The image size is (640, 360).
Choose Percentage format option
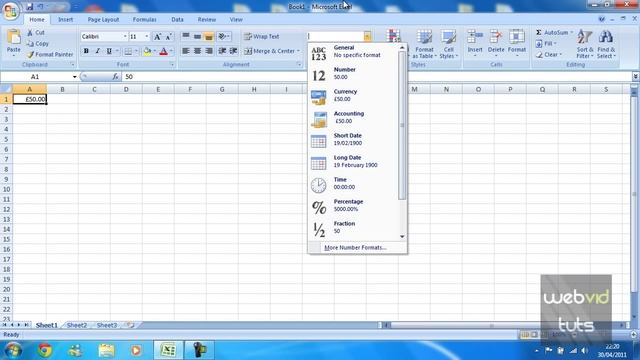[x=353, y=207]
